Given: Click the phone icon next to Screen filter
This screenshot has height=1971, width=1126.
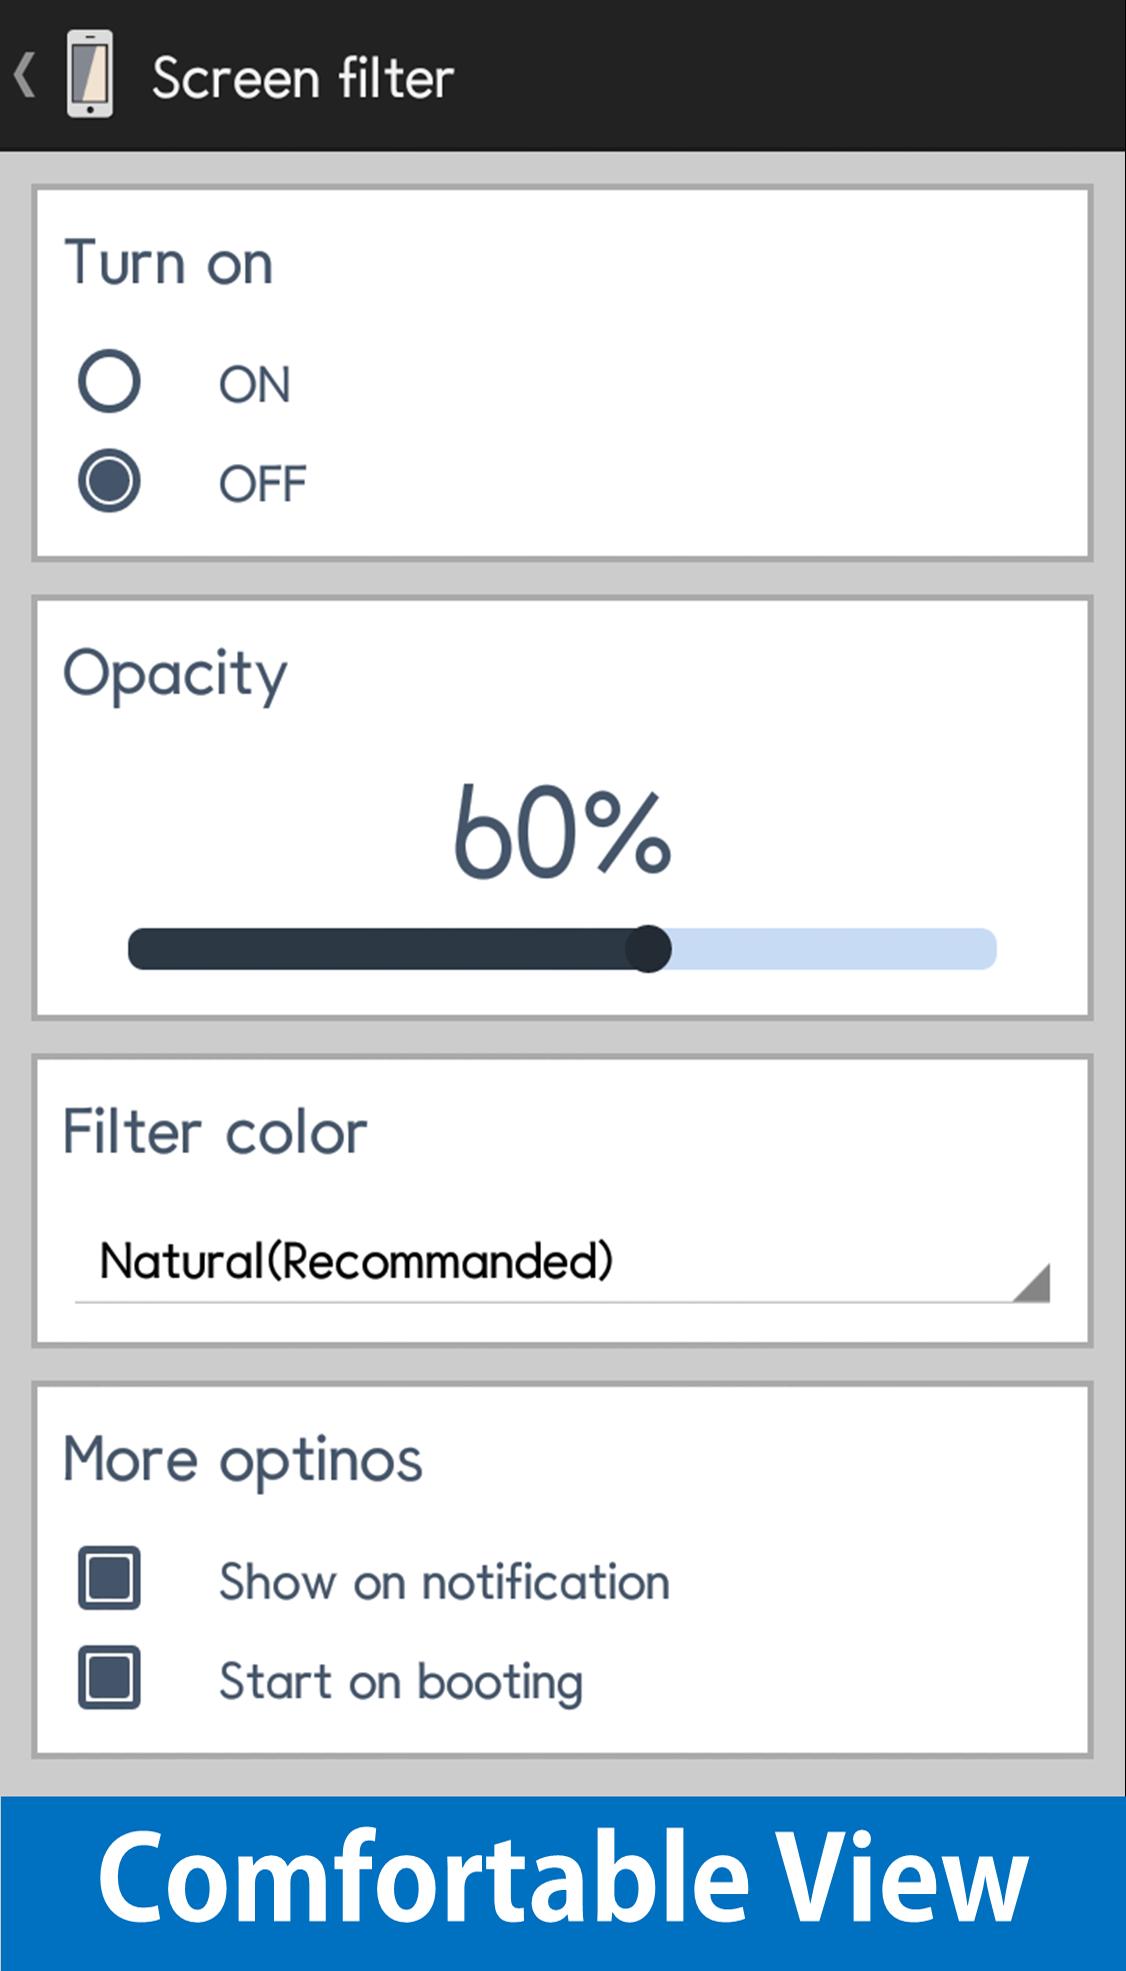Looking at the screenshot, I should click(x=88, y=75).
